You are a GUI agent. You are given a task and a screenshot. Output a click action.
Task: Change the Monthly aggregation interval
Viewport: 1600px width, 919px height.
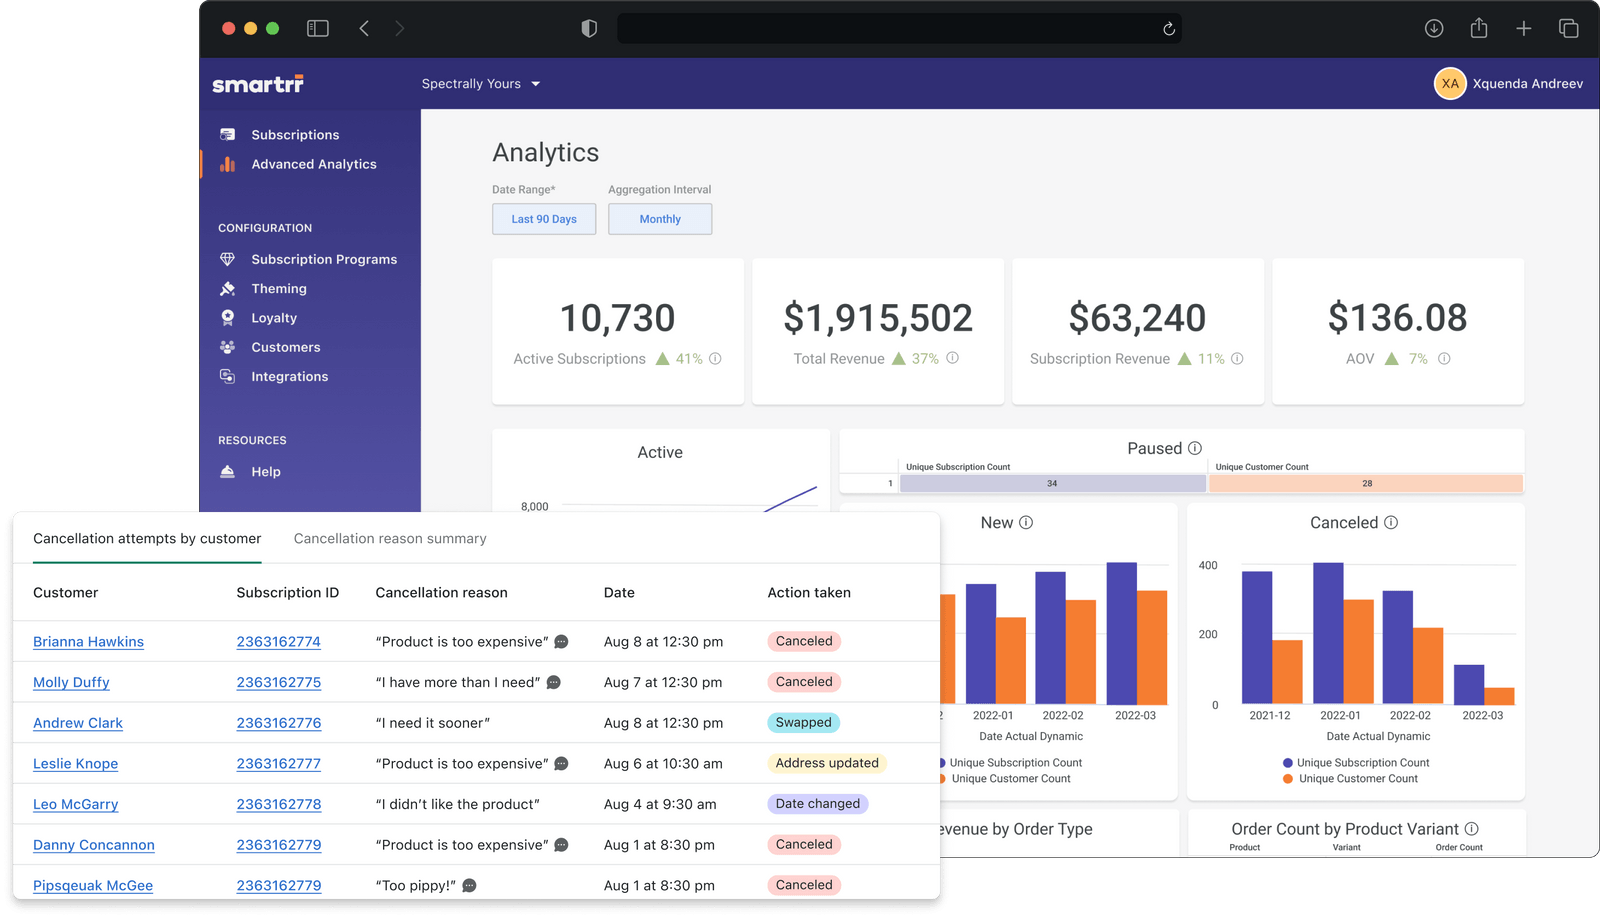click(x=659, y=218)
